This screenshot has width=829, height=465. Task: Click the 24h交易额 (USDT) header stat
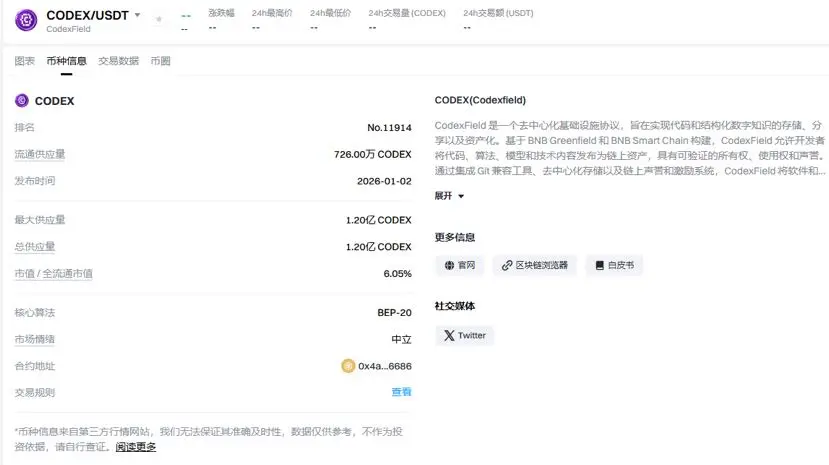[x=499, y=20]
